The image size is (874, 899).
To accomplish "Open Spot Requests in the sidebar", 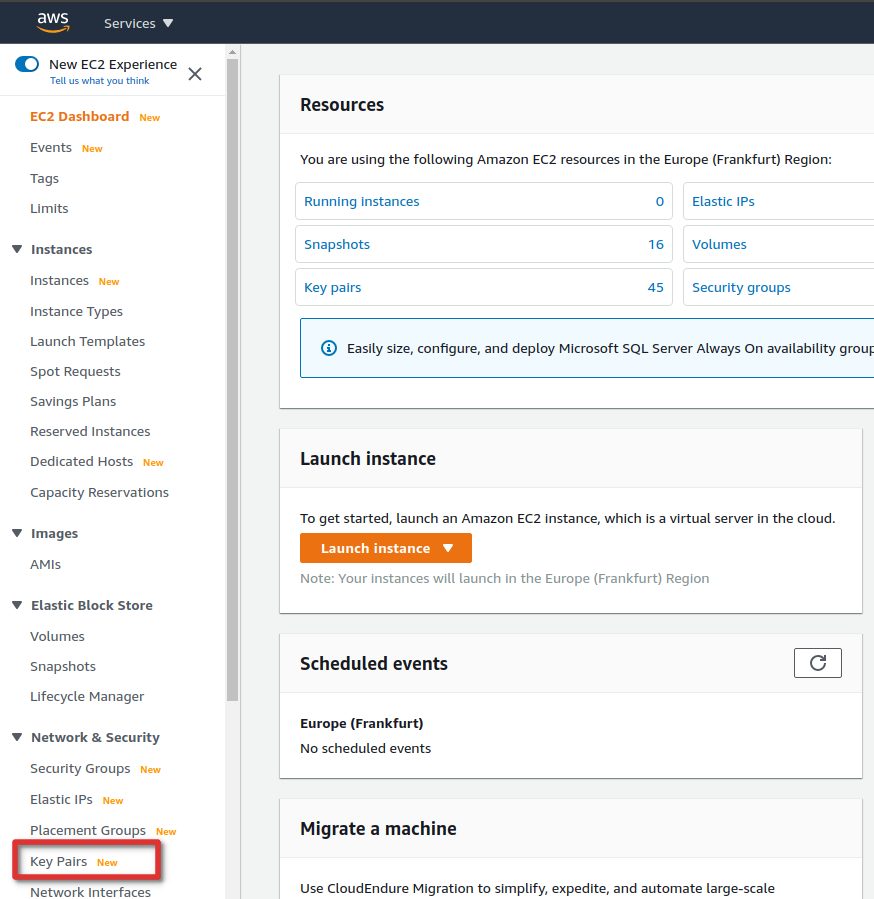I will pos(75,372).
